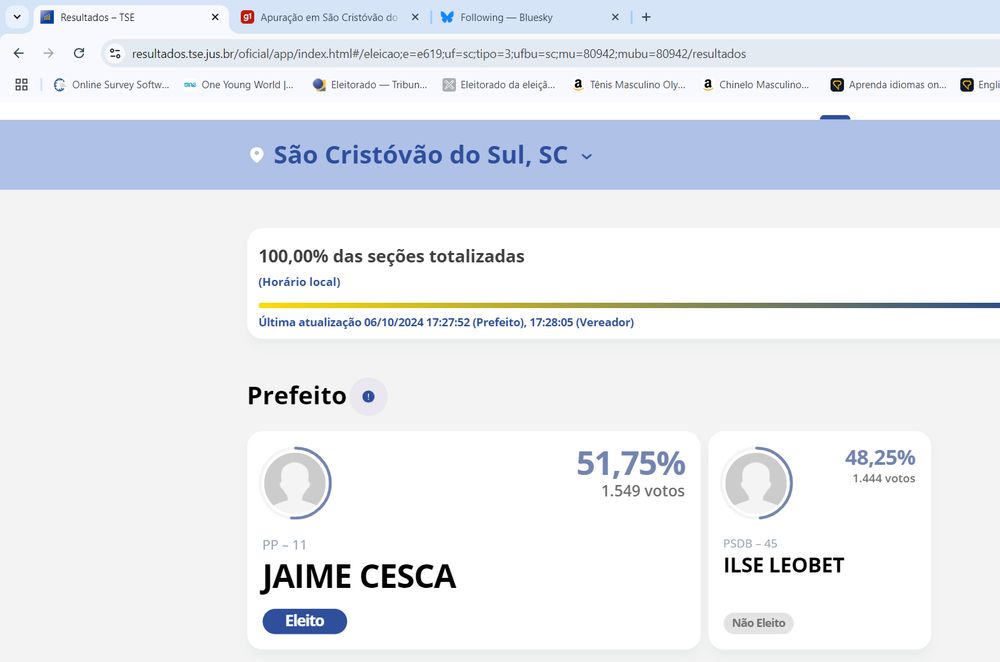Click the 48,25% vote percentage
This screenshot has height=662, width=1000.
click(880, 457)
